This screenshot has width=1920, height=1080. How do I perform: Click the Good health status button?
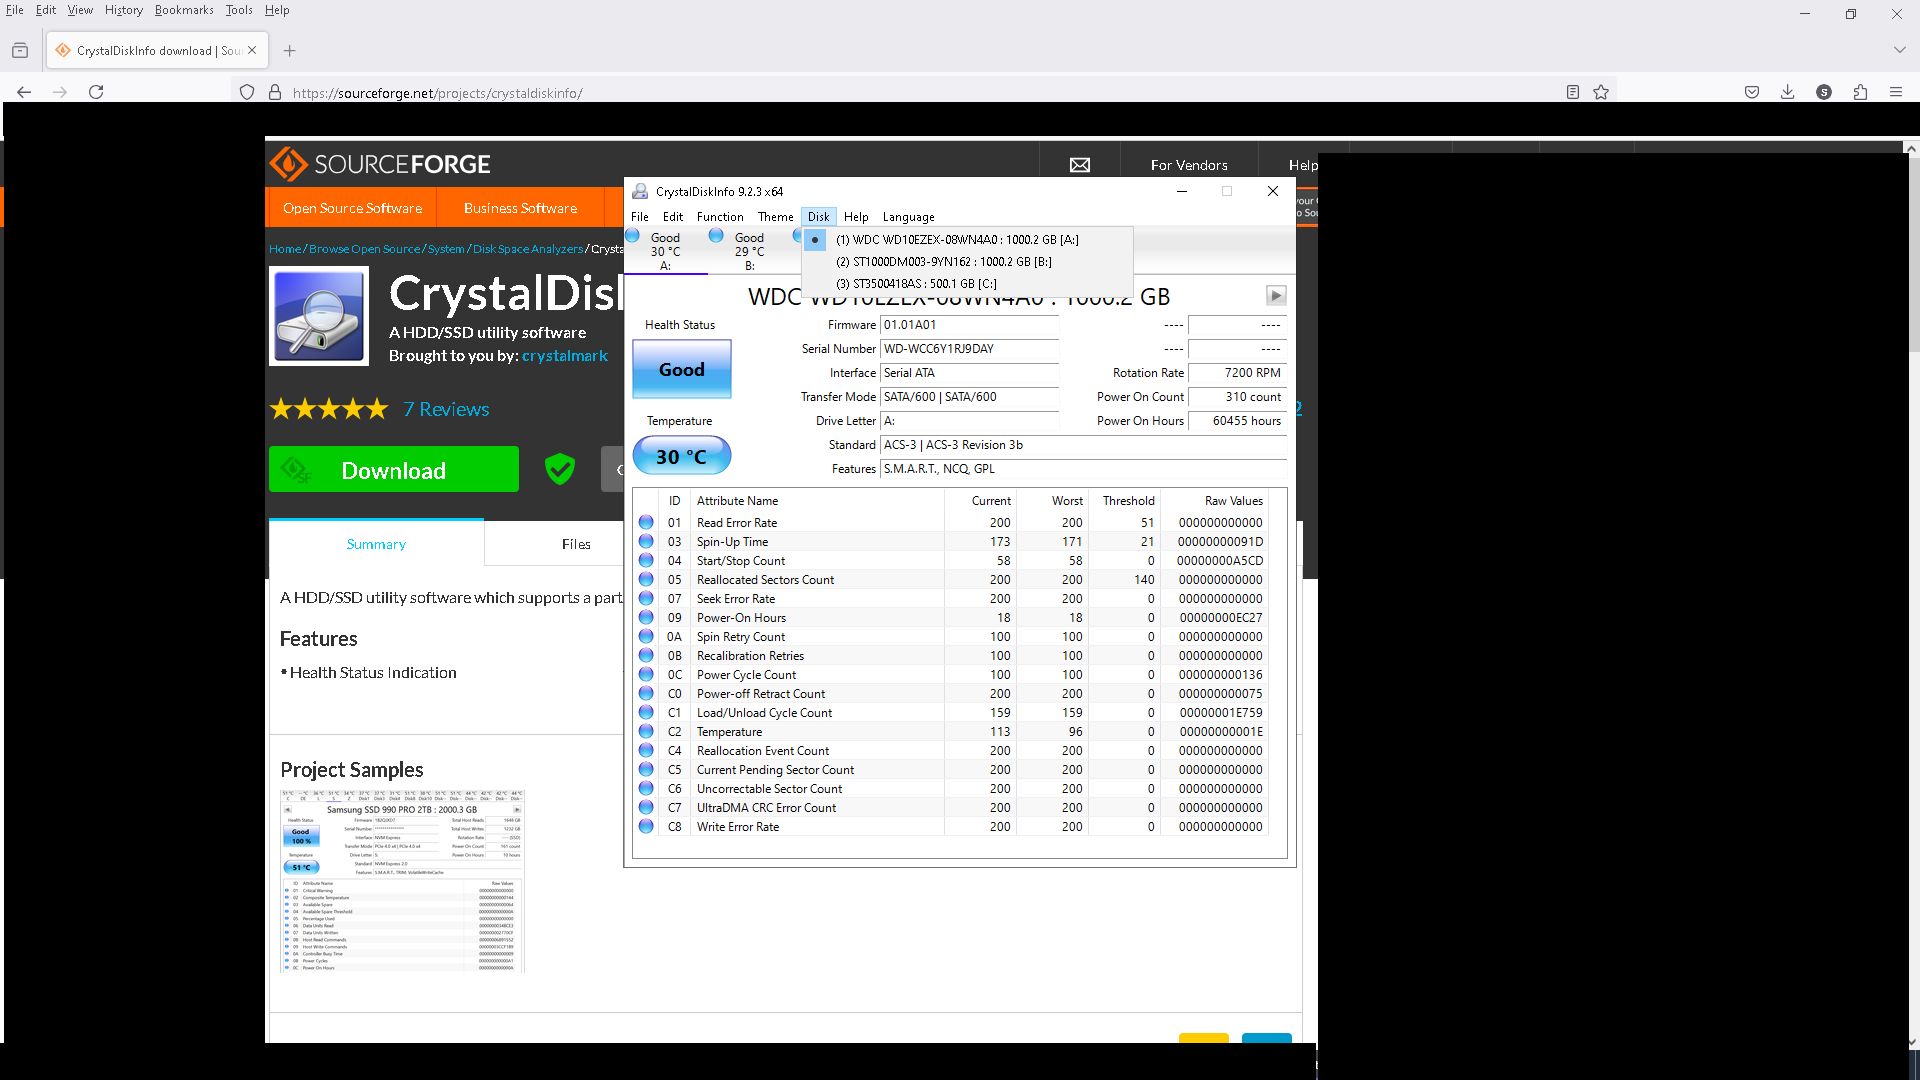pyautogui.click(x=682, y=370)
